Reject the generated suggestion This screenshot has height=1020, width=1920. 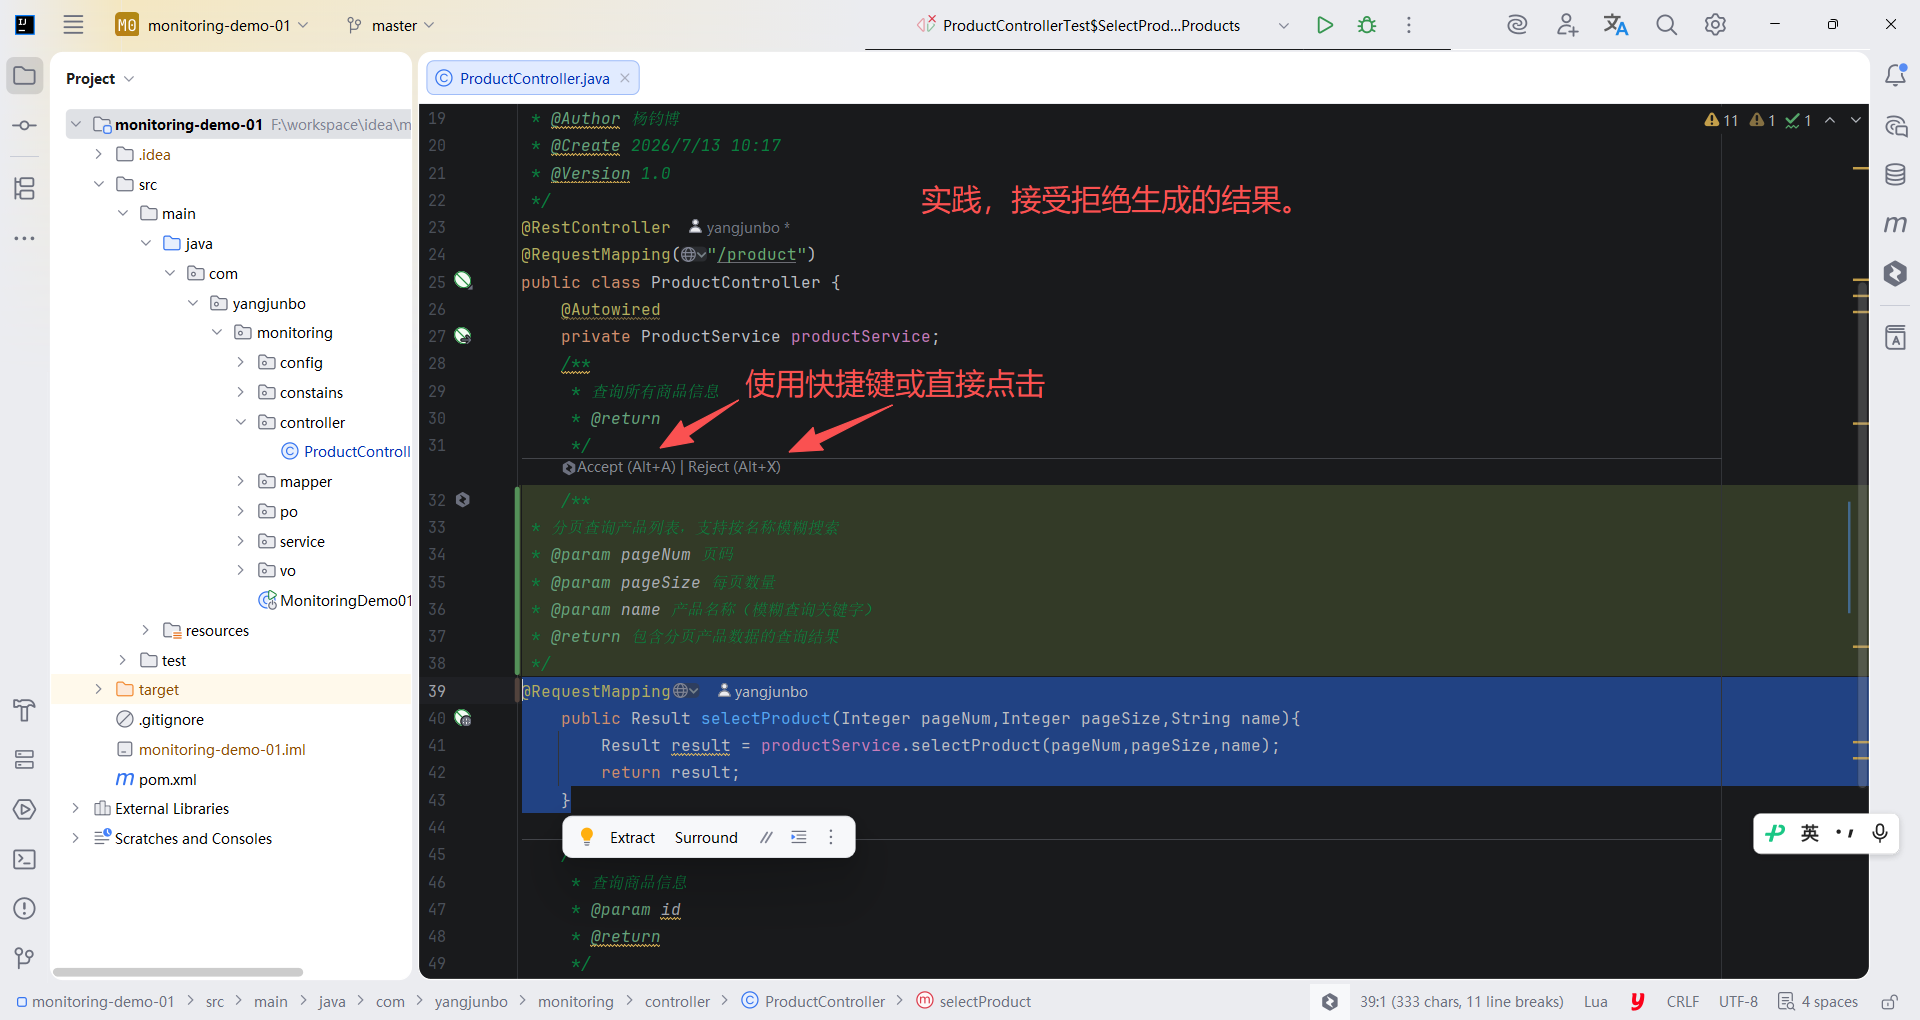coord(734,467)
